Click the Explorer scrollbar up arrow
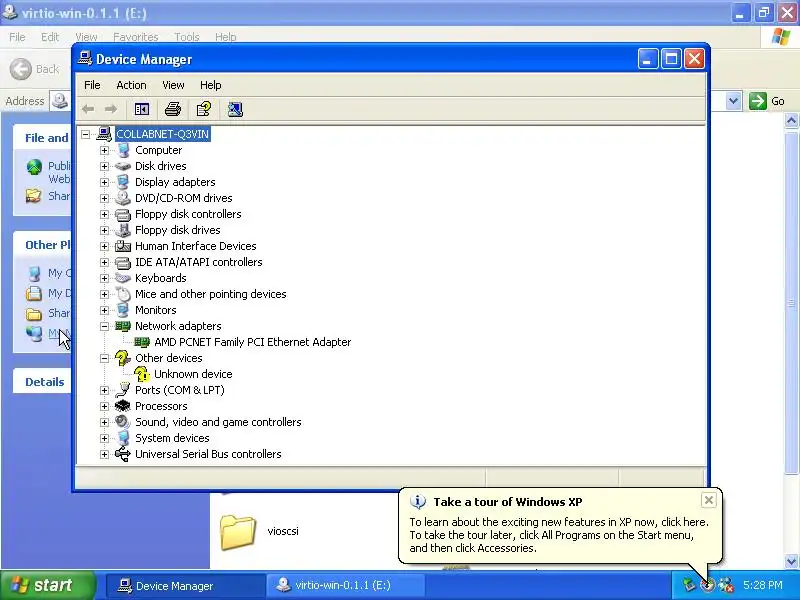The width and height of the screenshot is (800, 600). coord(791,120)
